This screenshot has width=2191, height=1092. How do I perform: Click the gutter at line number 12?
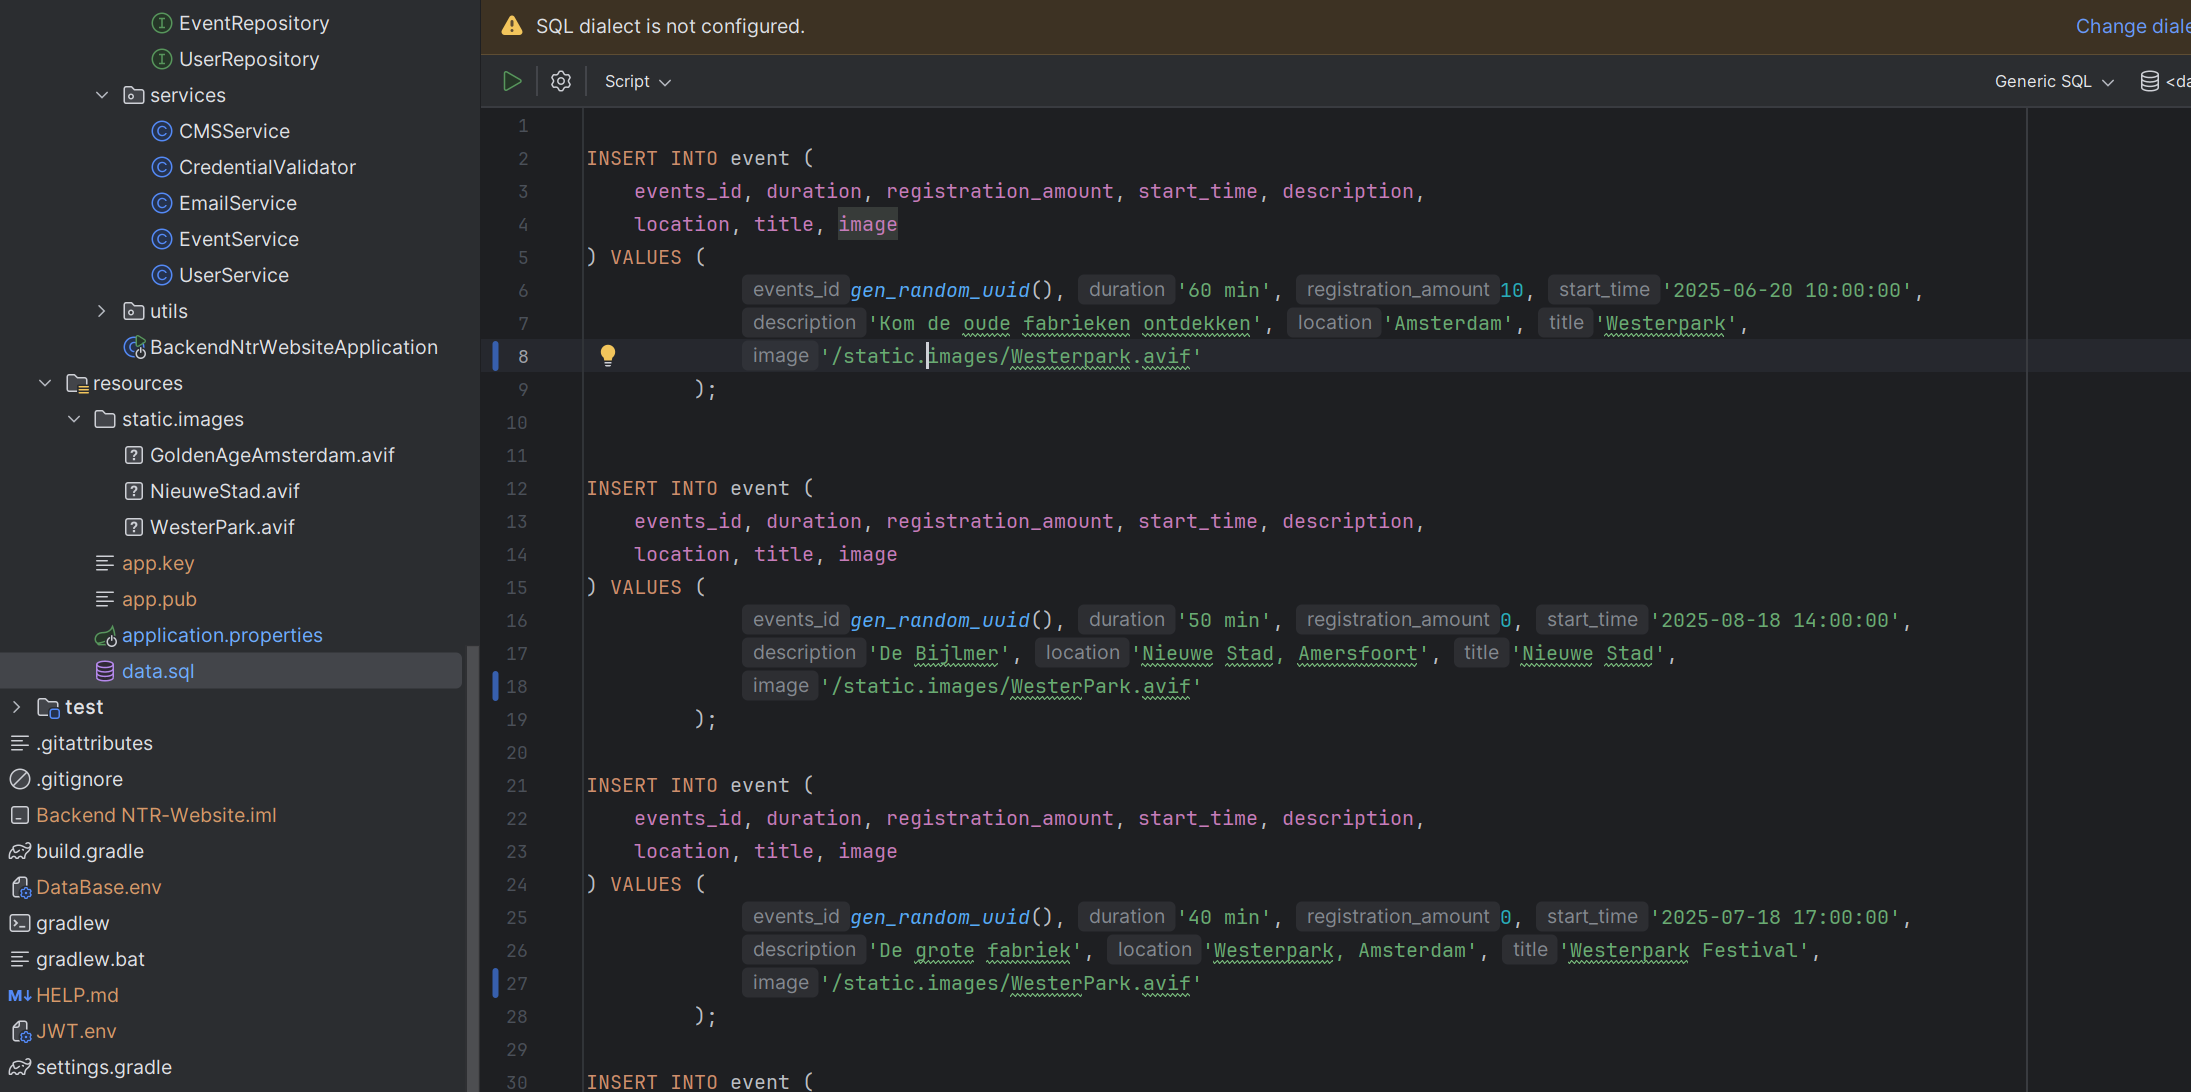(x=517, y=488)
